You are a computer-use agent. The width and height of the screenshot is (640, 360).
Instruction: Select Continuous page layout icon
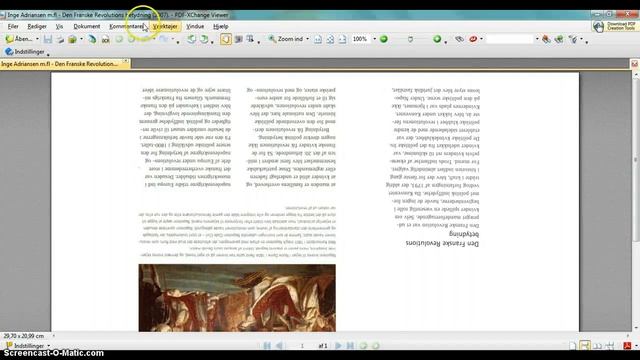click(585, 346)
